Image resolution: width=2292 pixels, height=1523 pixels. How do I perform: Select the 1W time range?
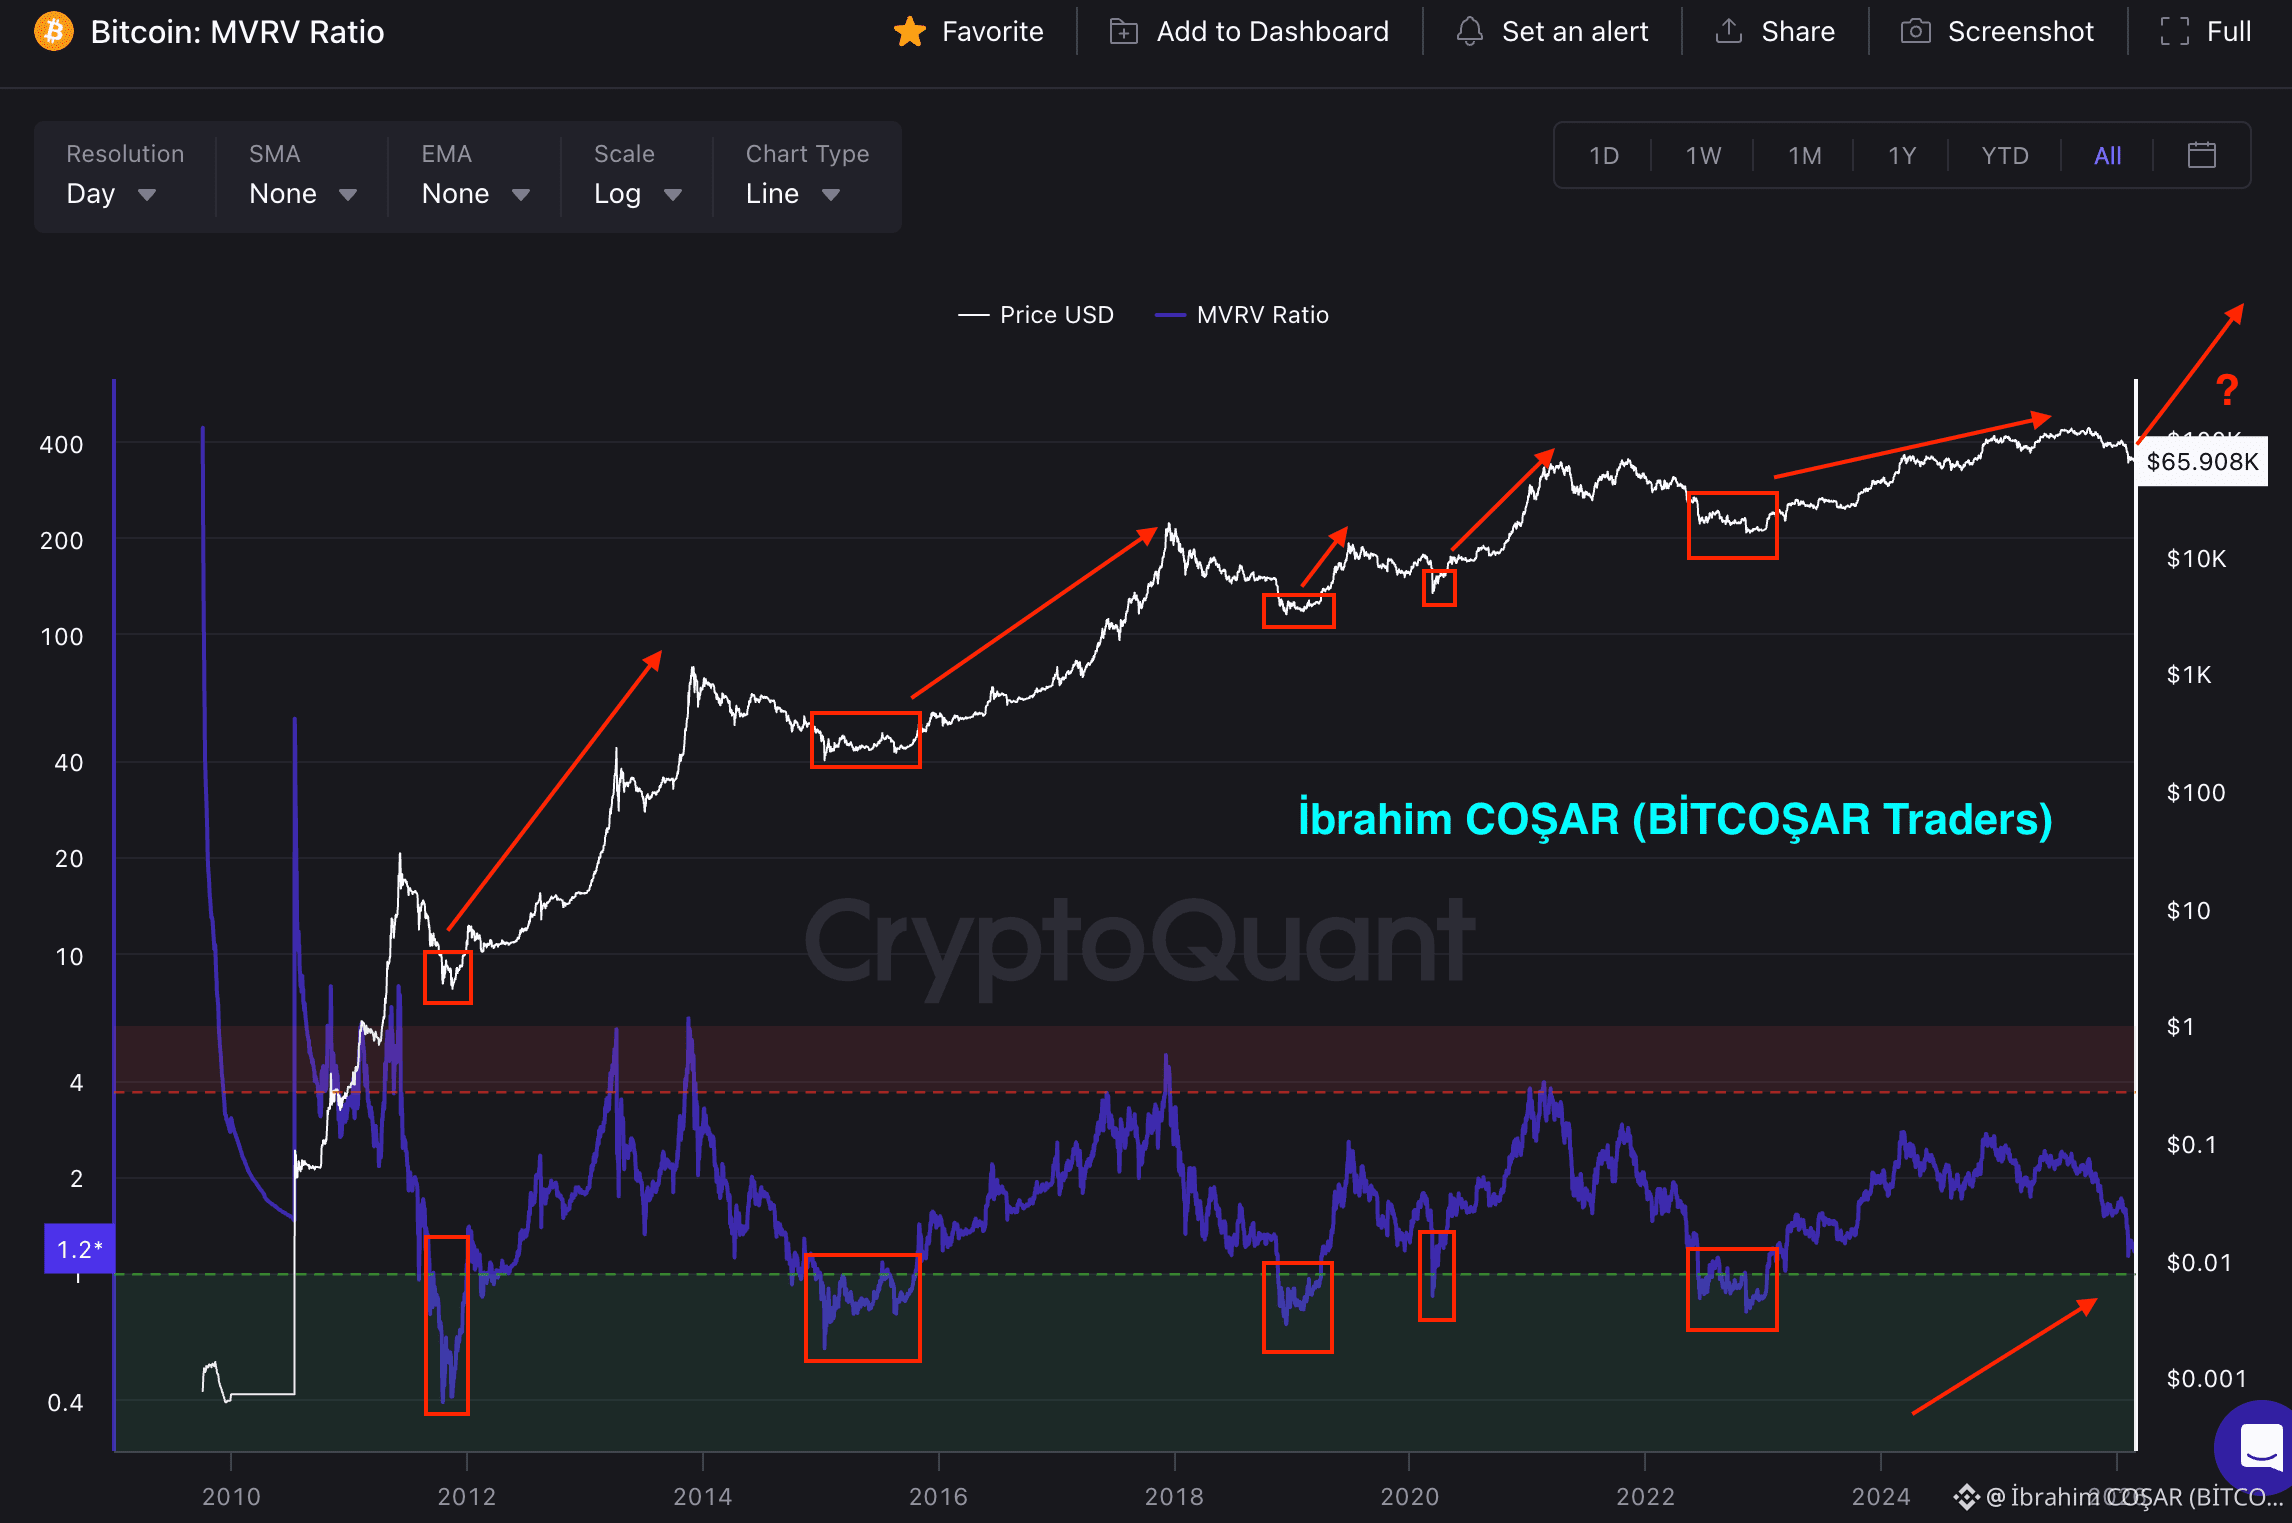pyautogui.click(x=1703, y=156)
